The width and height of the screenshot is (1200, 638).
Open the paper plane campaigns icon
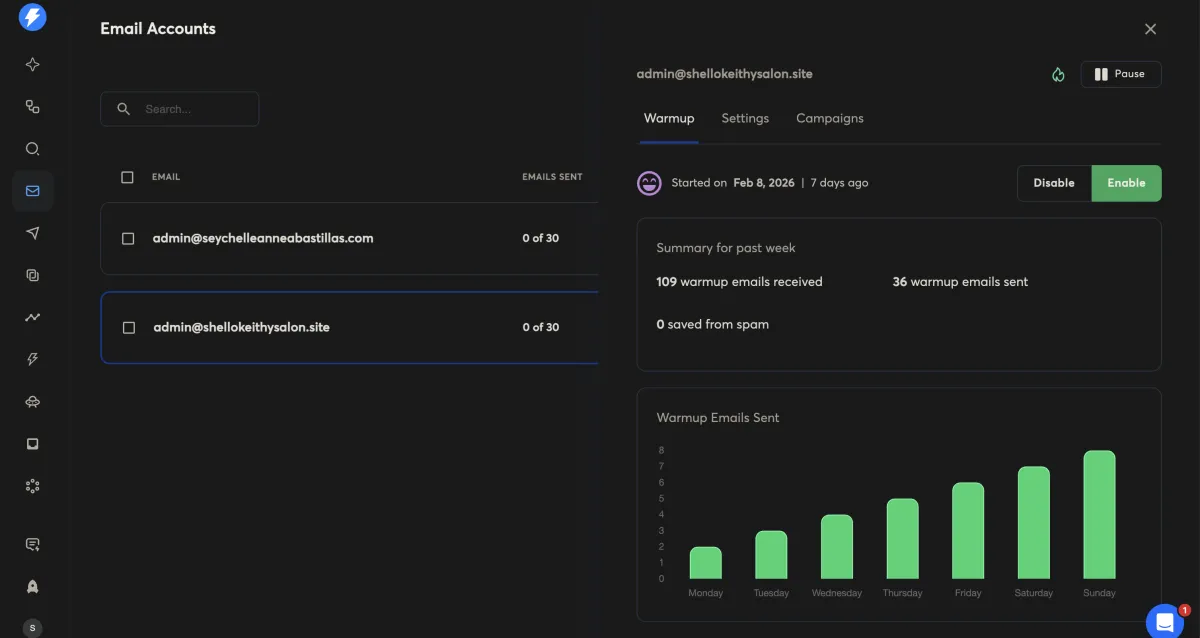pyautogui.click(x=33, y=233)
